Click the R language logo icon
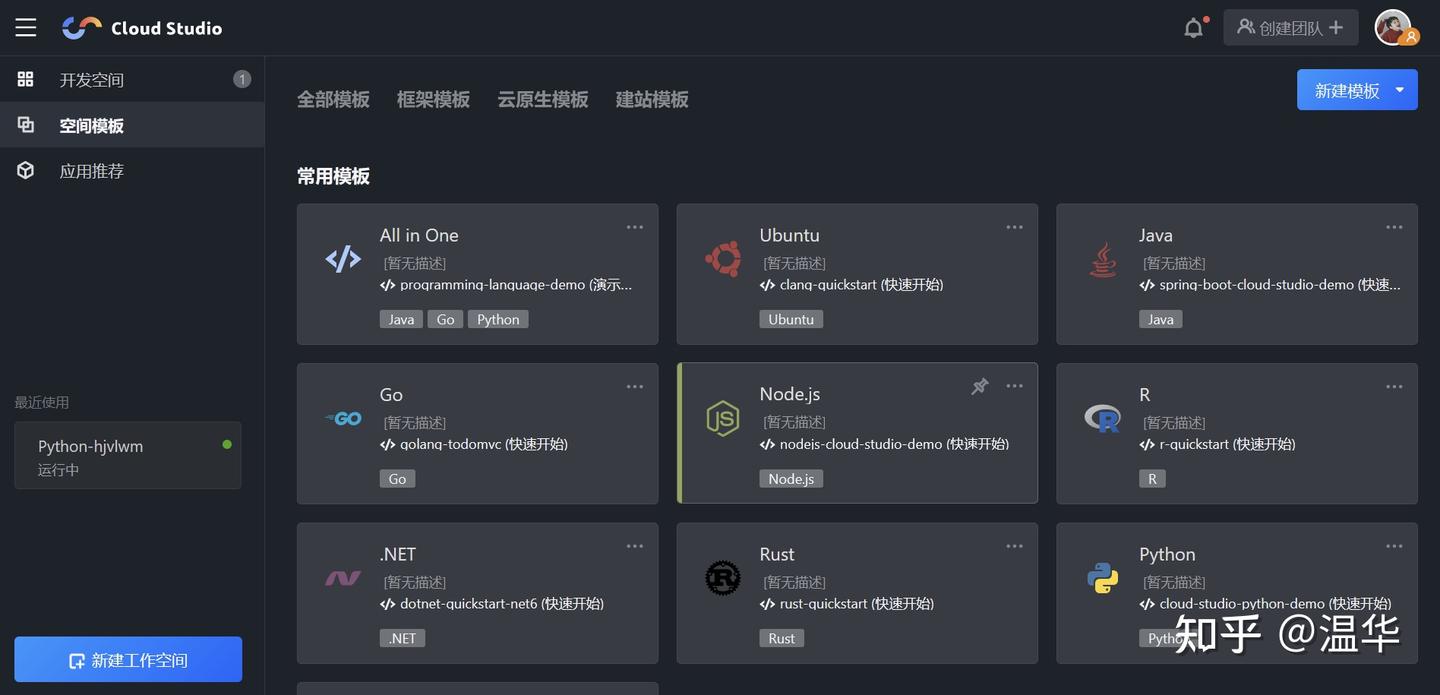The height and width of the screenshot is (695, 1440). click(1102, 418)
